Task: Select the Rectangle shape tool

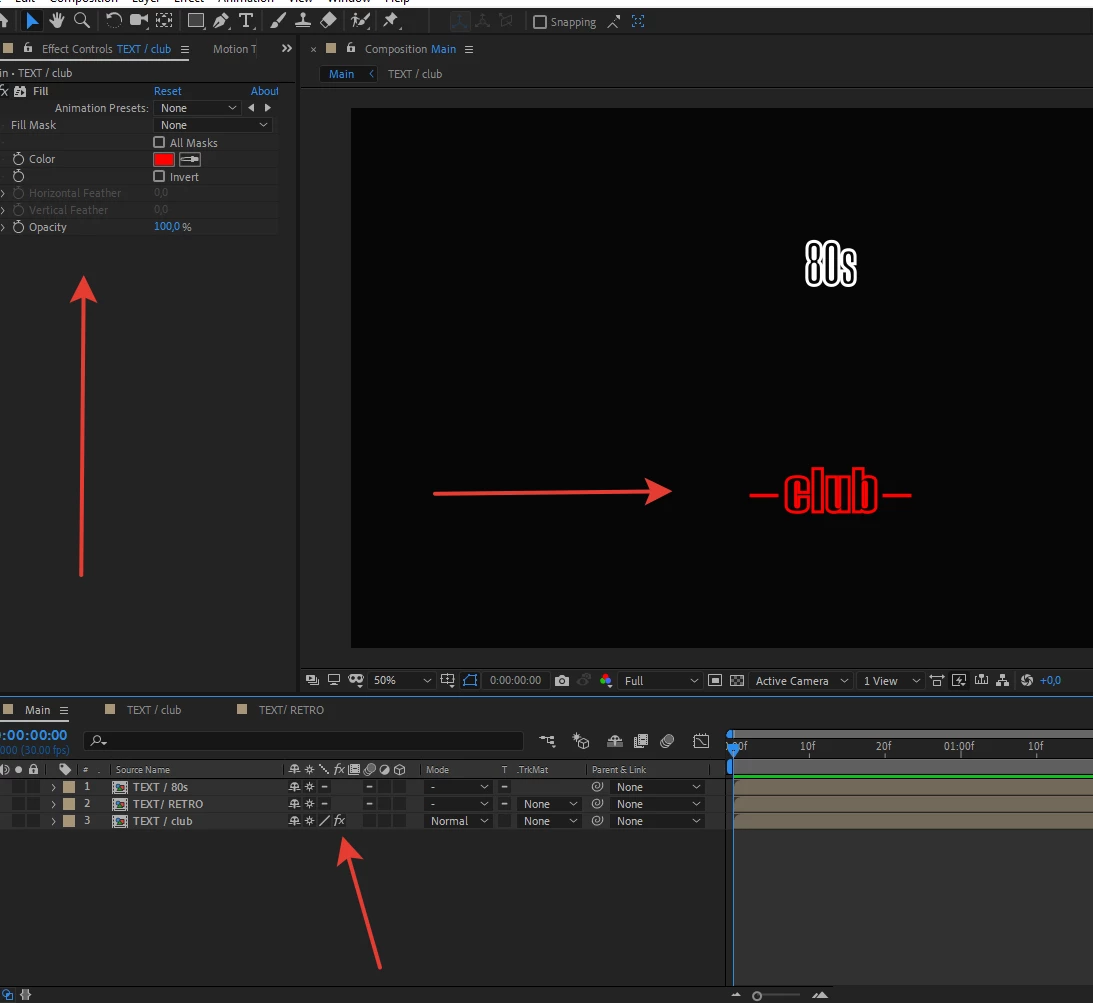Action: [x=196, y=21]
